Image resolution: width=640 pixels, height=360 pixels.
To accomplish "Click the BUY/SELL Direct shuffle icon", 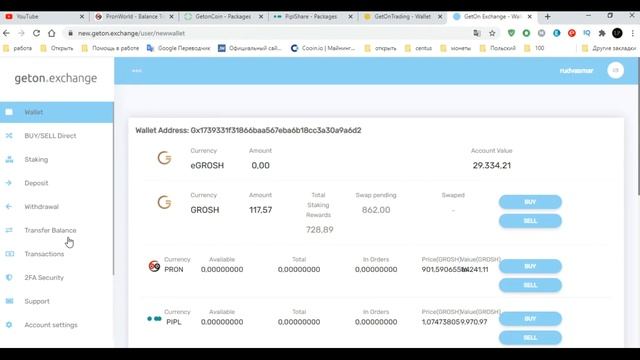I will click(9, 136).
